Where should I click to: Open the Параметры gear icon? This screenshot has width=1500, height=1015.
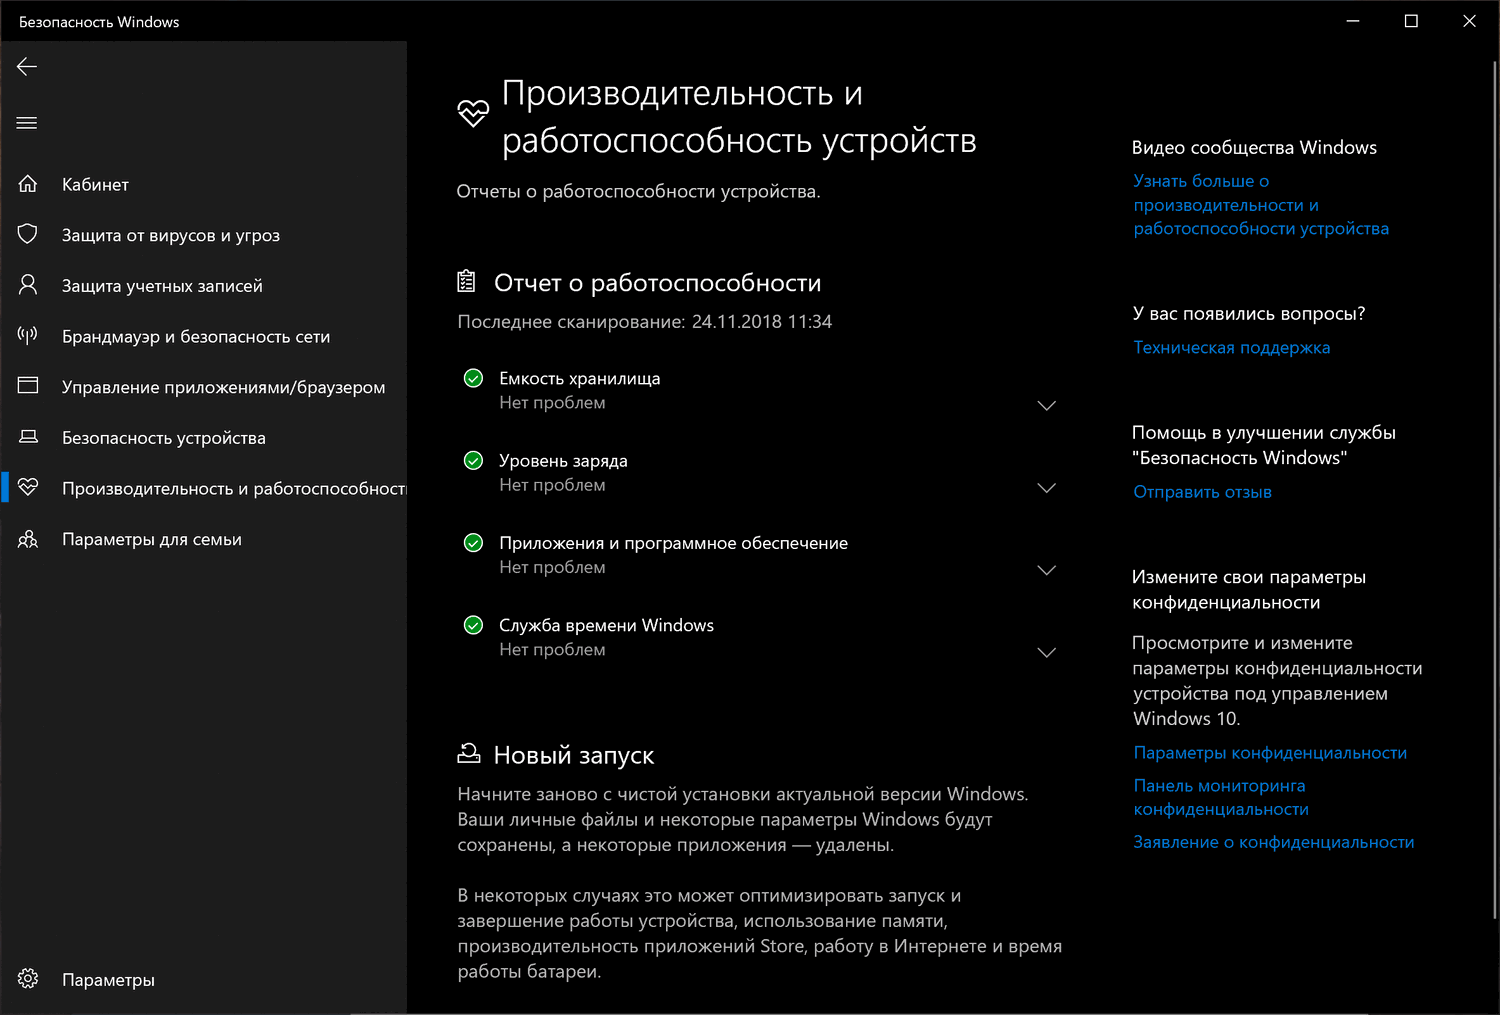pos(28,979)
